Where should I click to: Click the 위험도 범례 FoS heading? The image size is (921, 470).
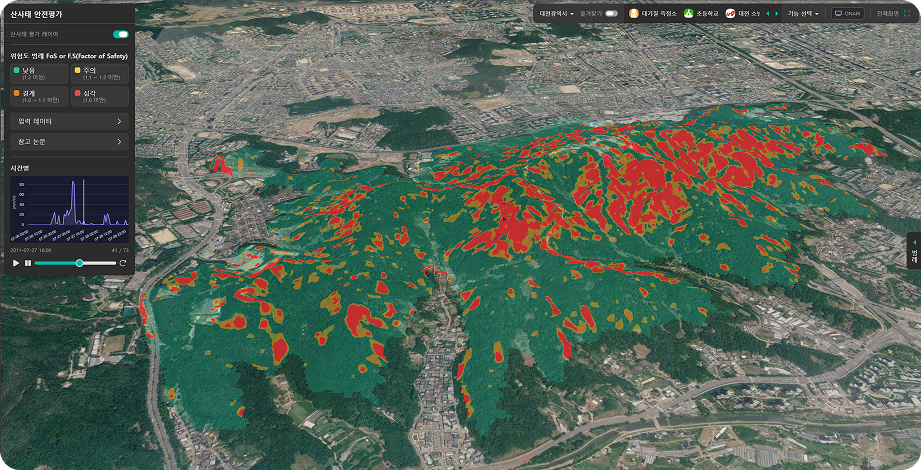point(69,56)
